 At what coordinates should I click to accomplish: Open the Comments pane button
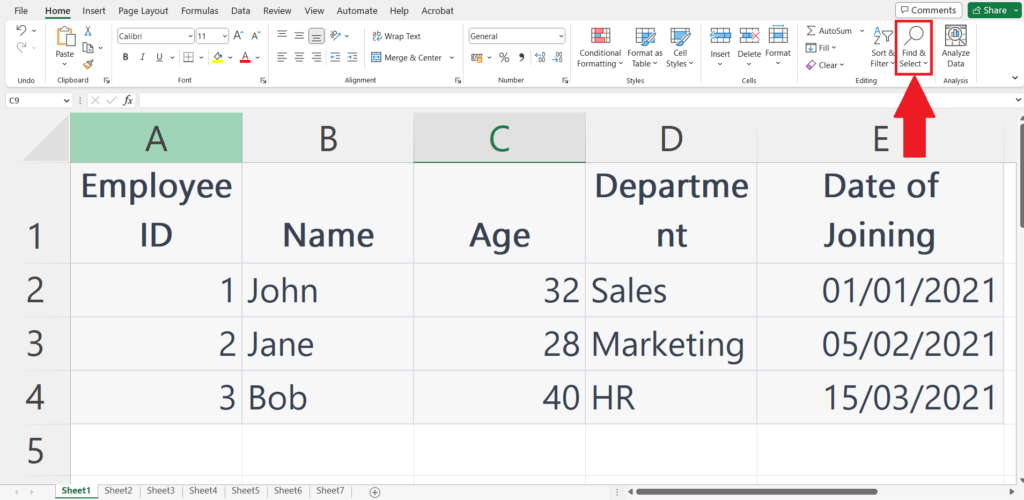click(928, 10)
